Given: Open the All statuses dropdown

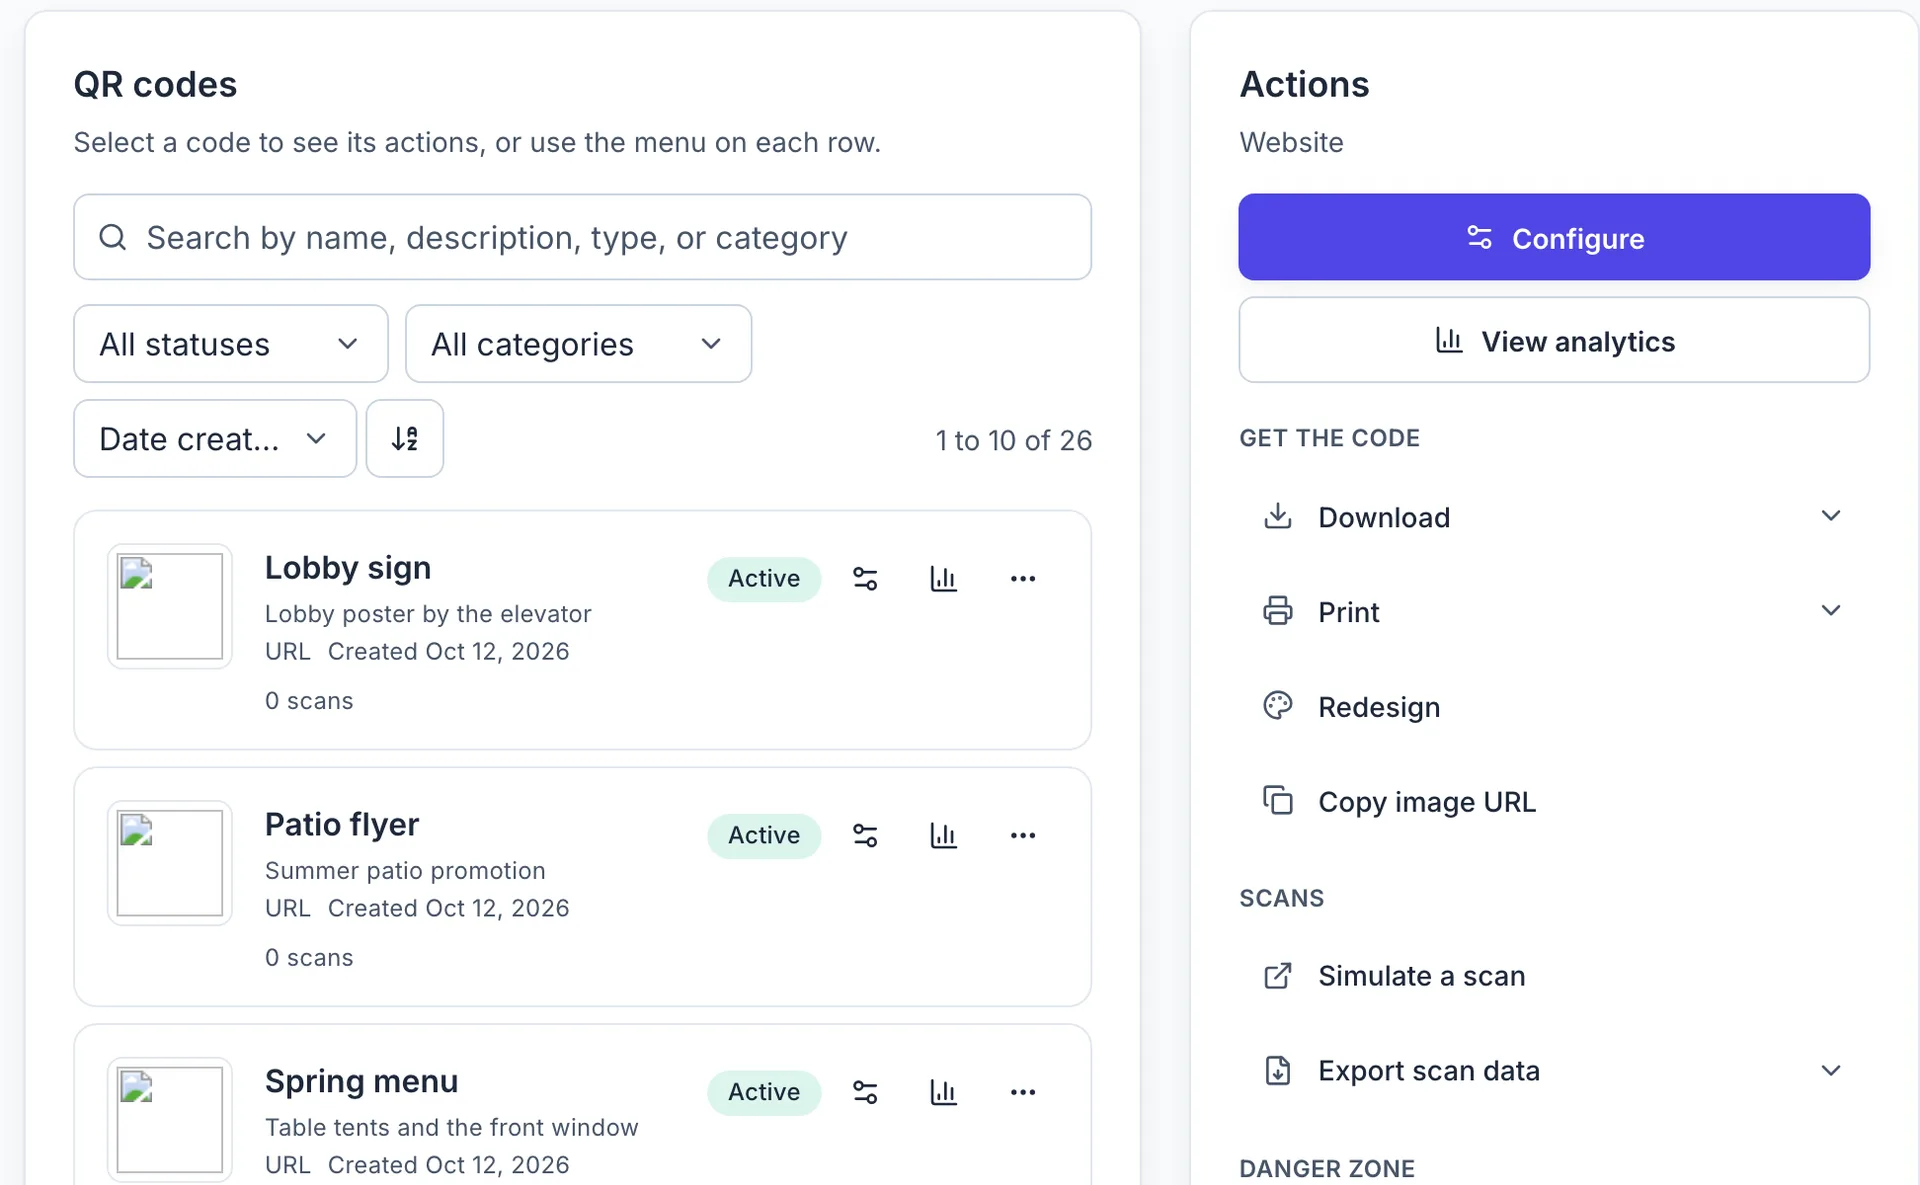Looking at the screenshot, I should [x=231, y=344].
